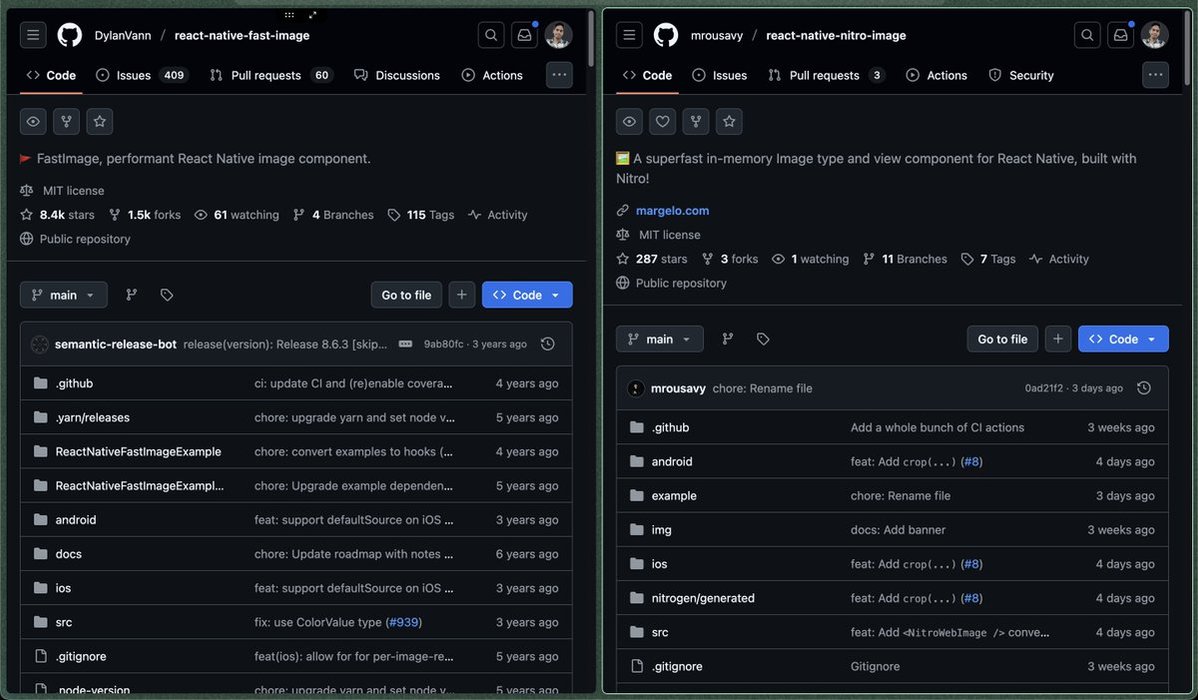Click 115 Tags in fast-image
This screenshot has height=700, width=1198.
[421, 215]
